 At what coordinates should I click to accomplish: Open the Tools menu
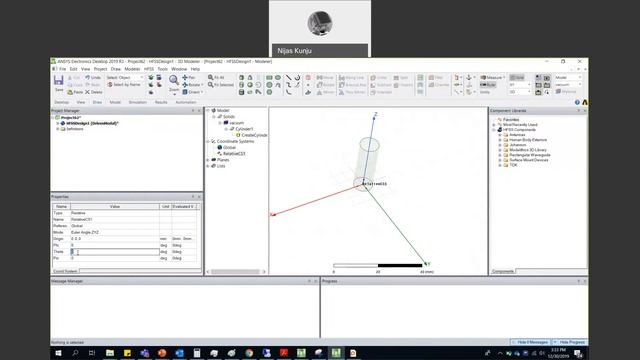[x=162, y=69]
